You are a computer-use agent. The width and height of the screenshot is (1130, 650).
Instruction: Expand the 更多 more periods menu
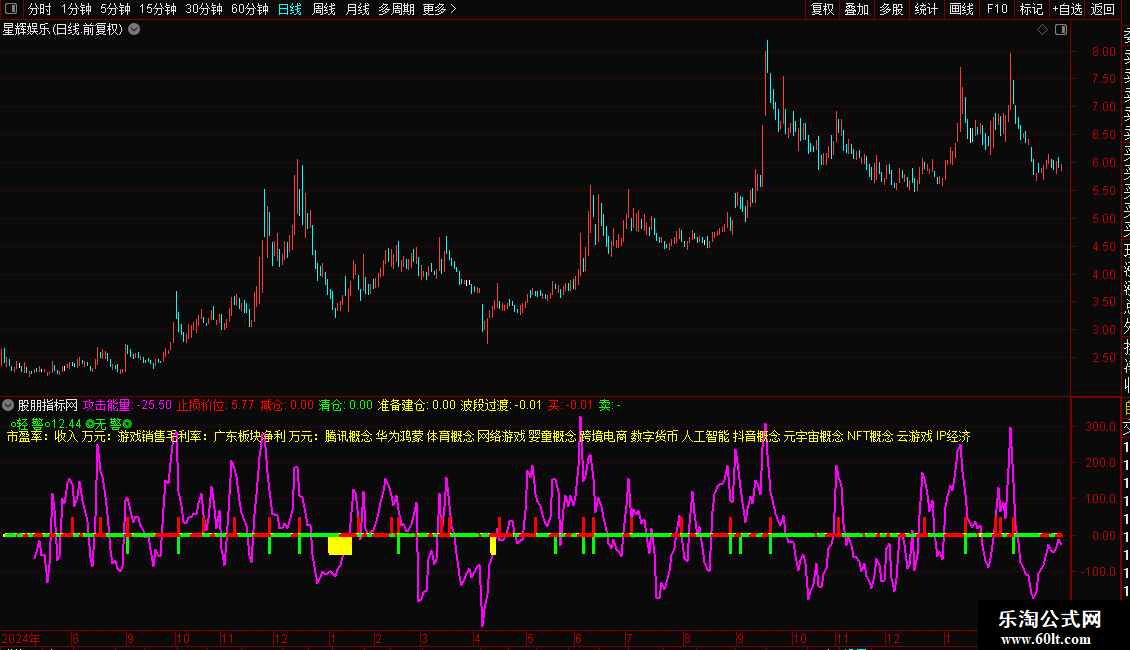click(440, 9)
